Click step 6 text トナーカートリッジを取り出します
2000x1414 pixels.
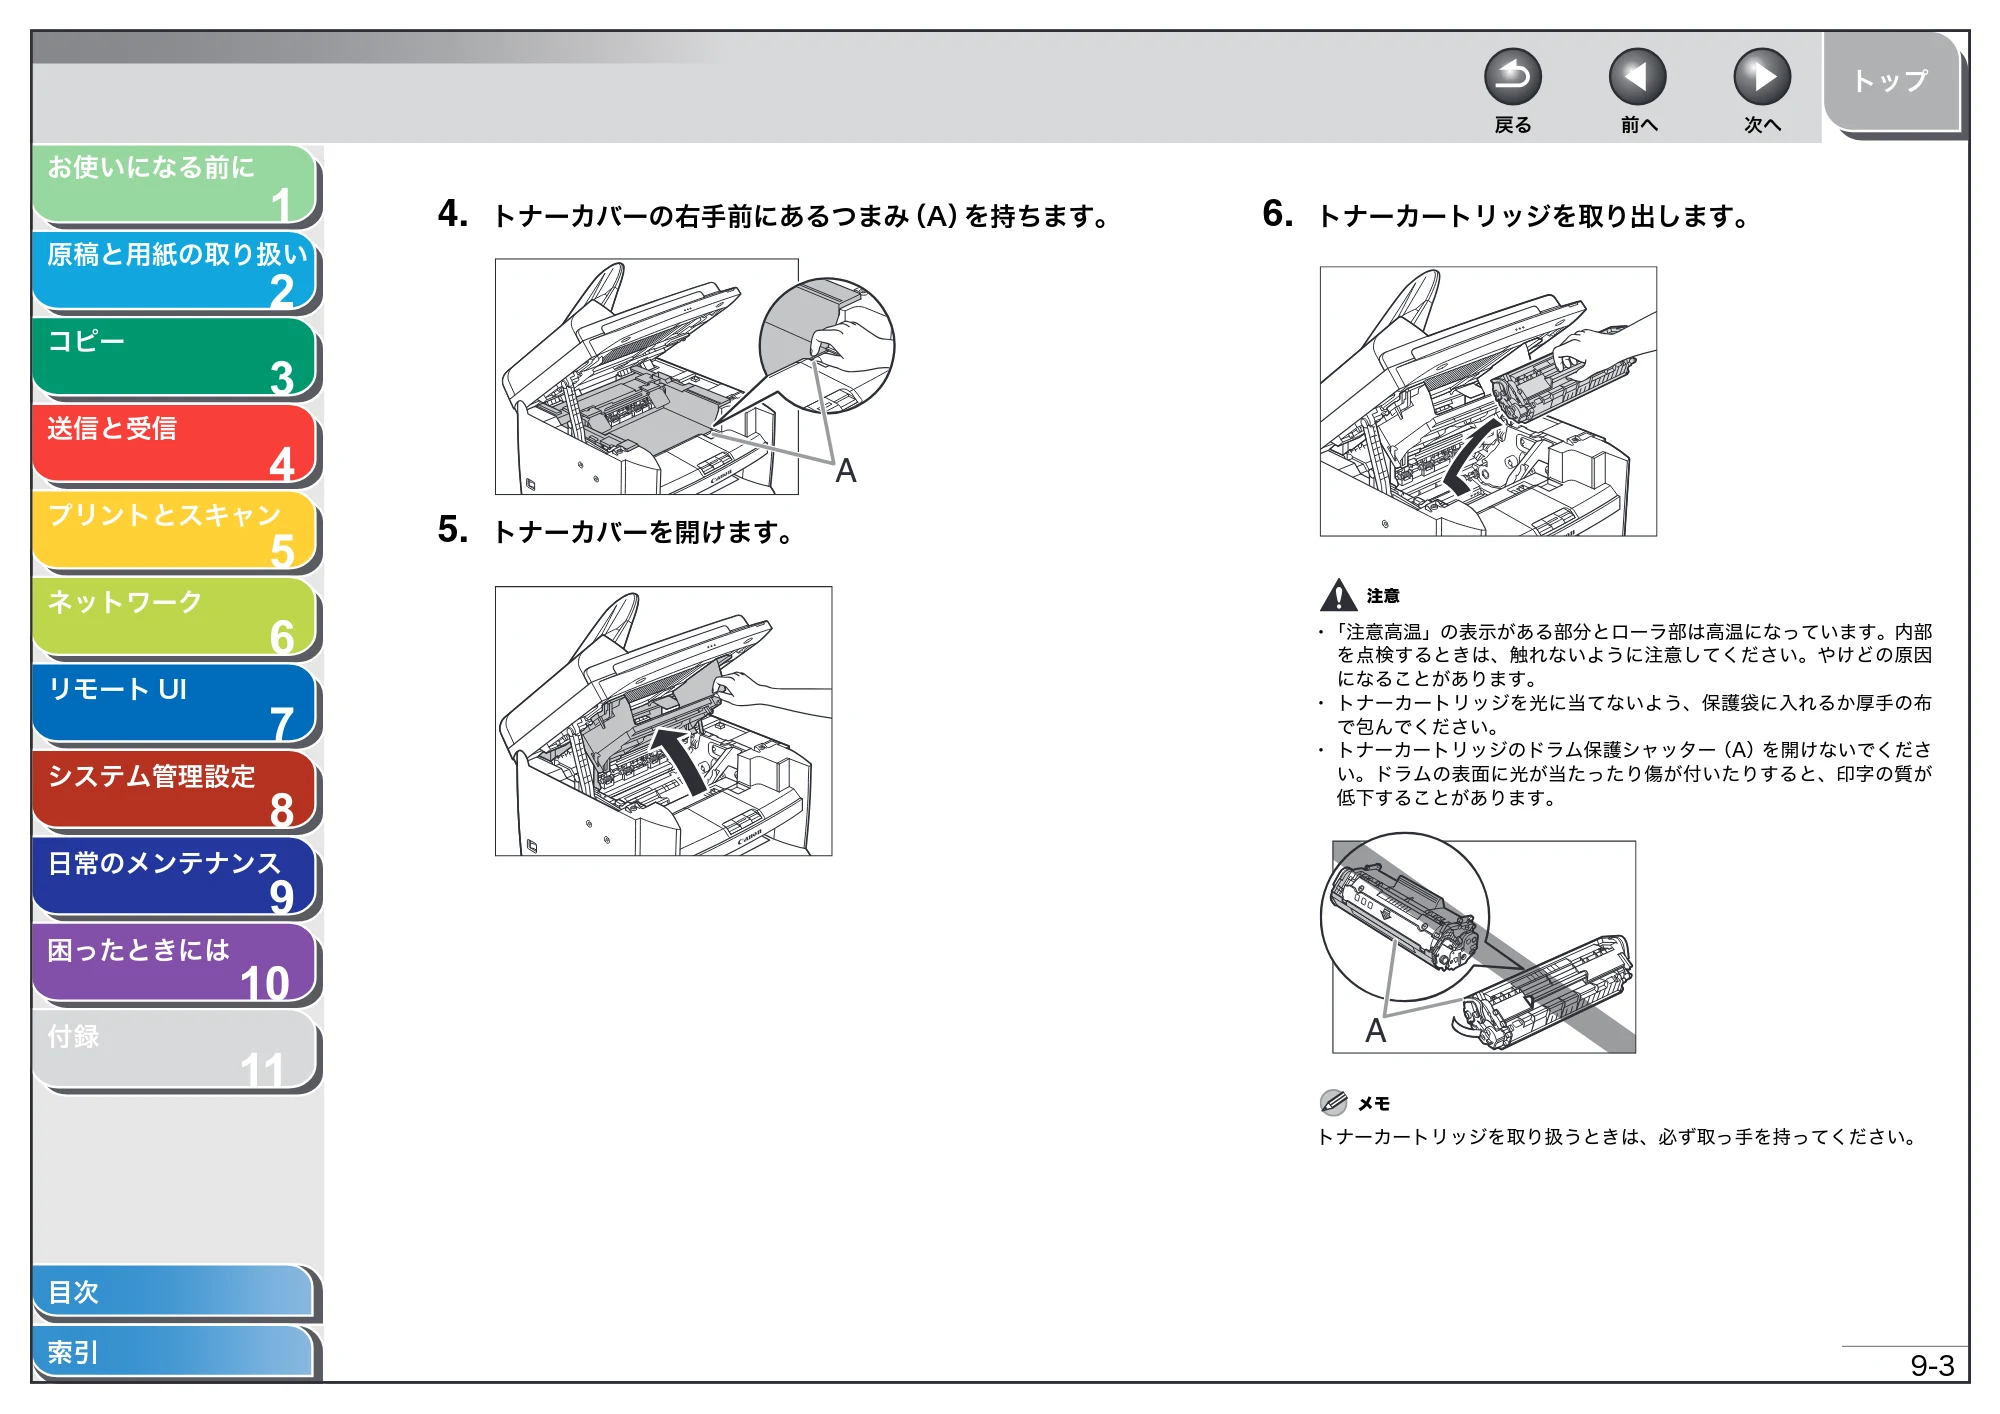coord(1533,216)
